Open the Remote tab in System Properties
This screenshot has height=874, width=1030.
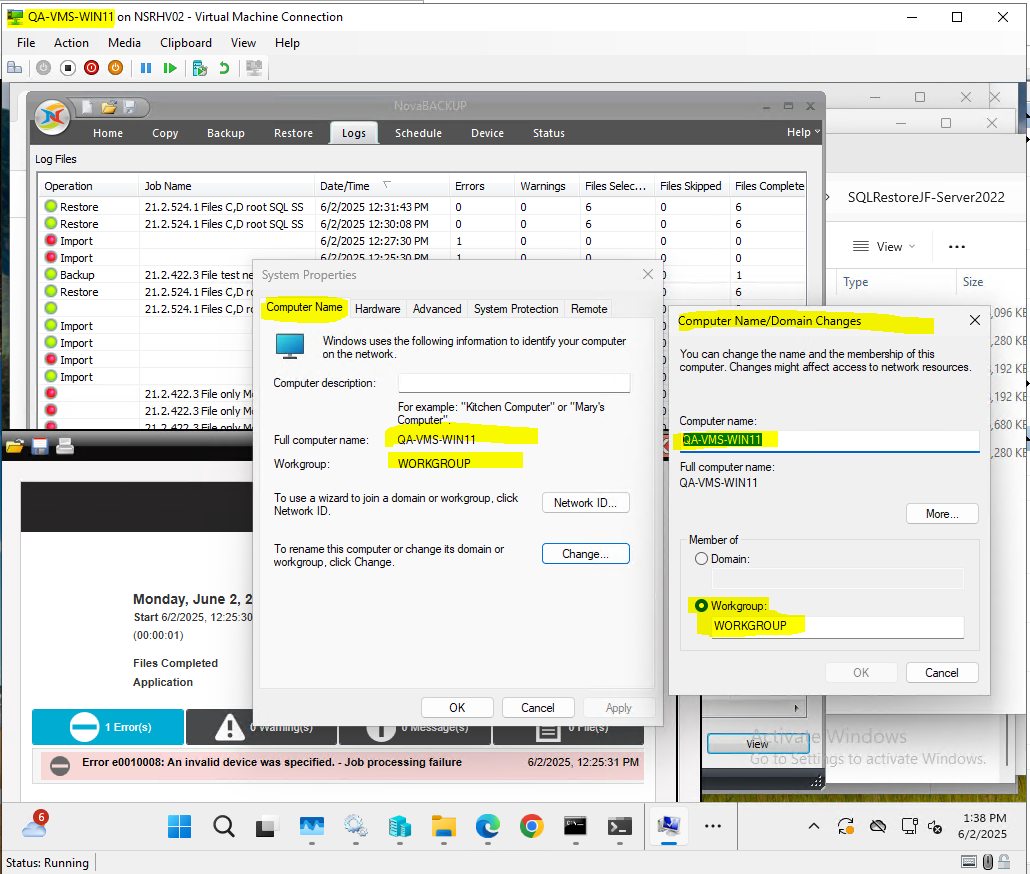(x=589, y=309)
